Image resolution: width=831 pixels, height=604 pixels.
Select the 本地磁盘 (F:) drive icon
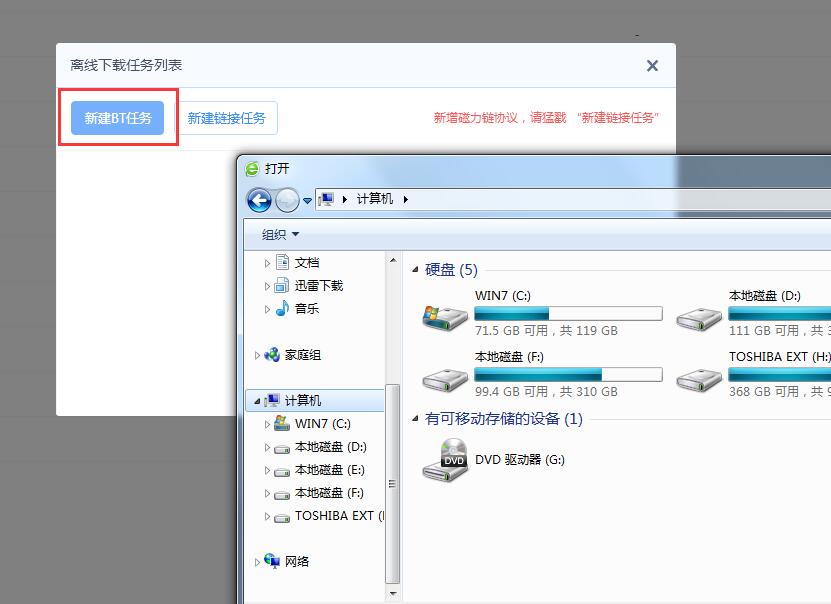point(445,380)
